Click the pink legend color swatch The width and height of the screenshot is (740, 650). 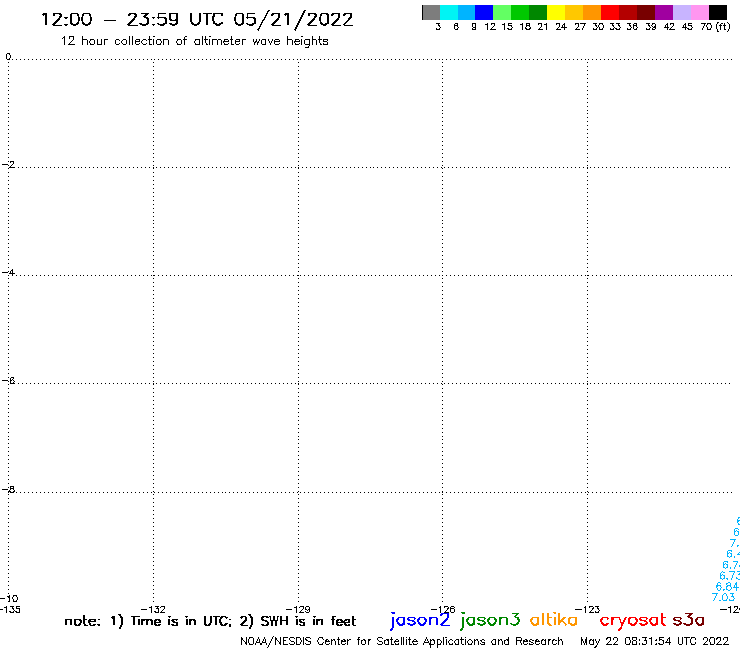699,12
